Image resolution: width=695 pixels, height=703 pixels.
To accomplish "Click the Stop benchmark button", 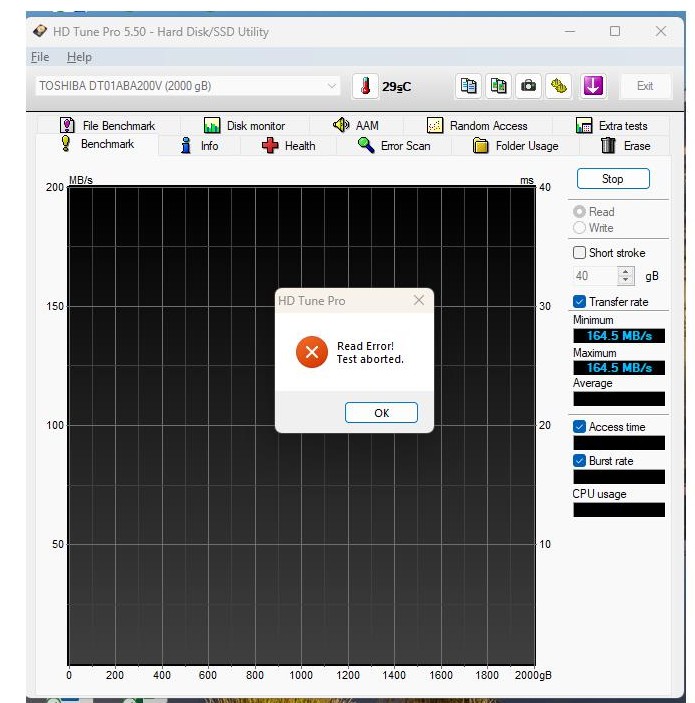I will (x=612, y=179).
